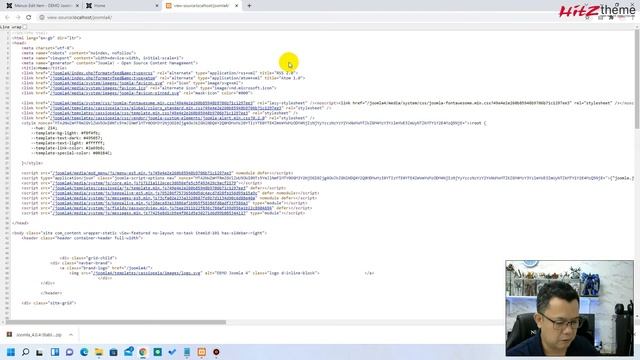Click the site info icon in address bar
640x360 pixels.
point(42,18)
